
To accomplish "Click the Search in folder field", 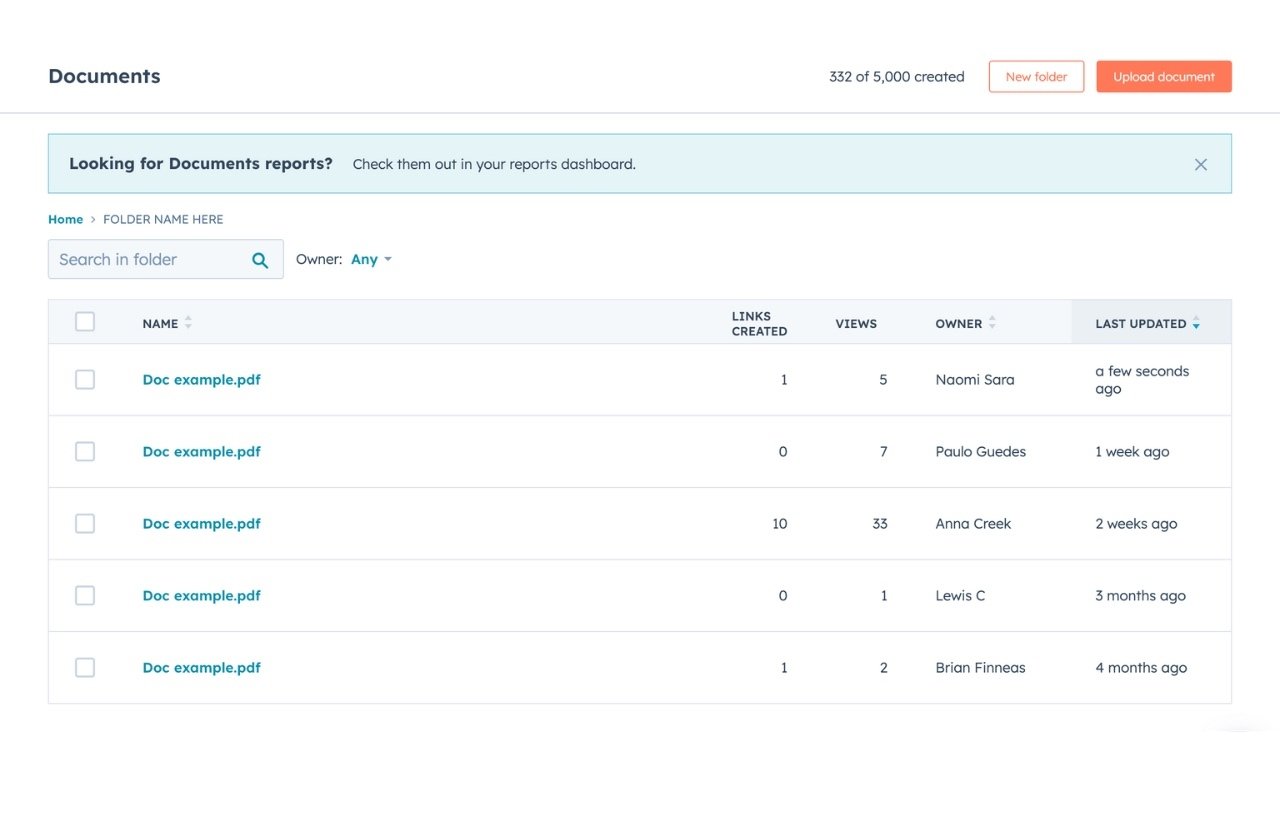I will pyautogui.click(x=150, y=259).
